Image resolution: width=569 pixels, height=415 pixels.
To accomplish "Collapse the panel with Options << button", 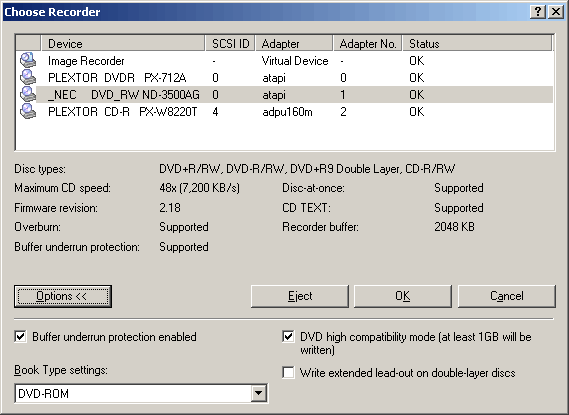I will (x=63, y=296).
